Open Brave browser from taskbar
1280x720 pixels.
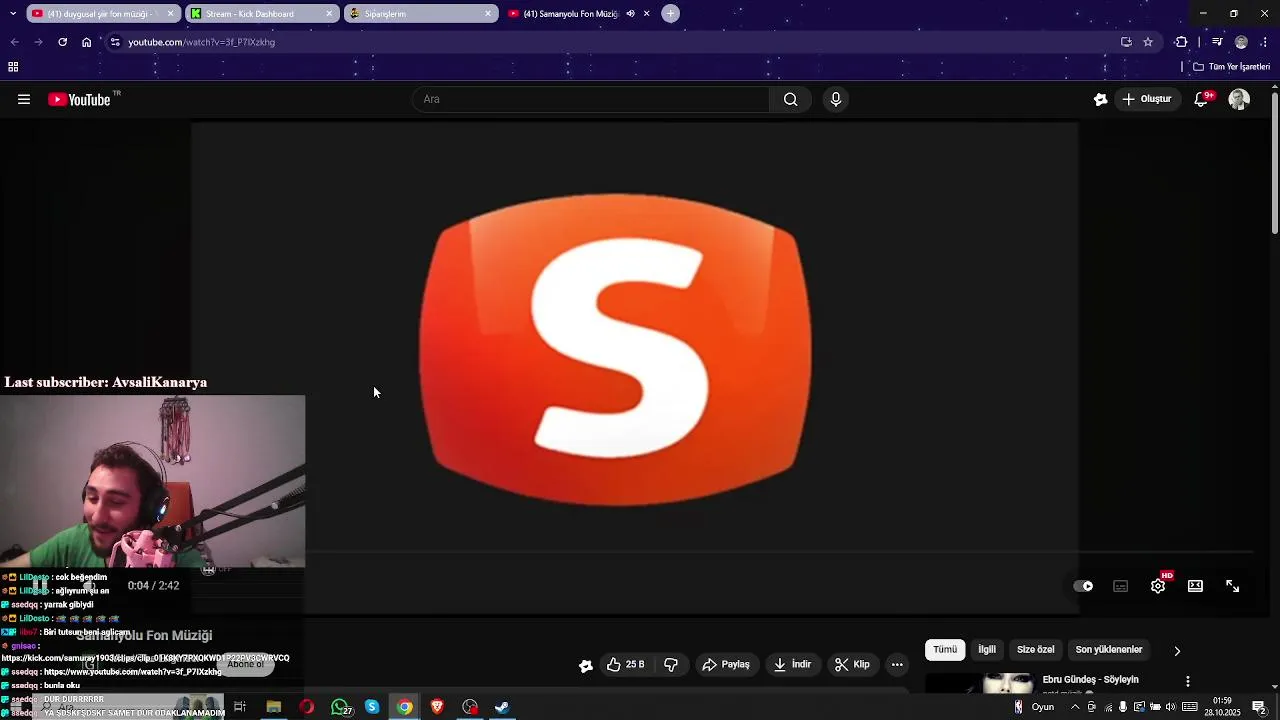[437, 707]
